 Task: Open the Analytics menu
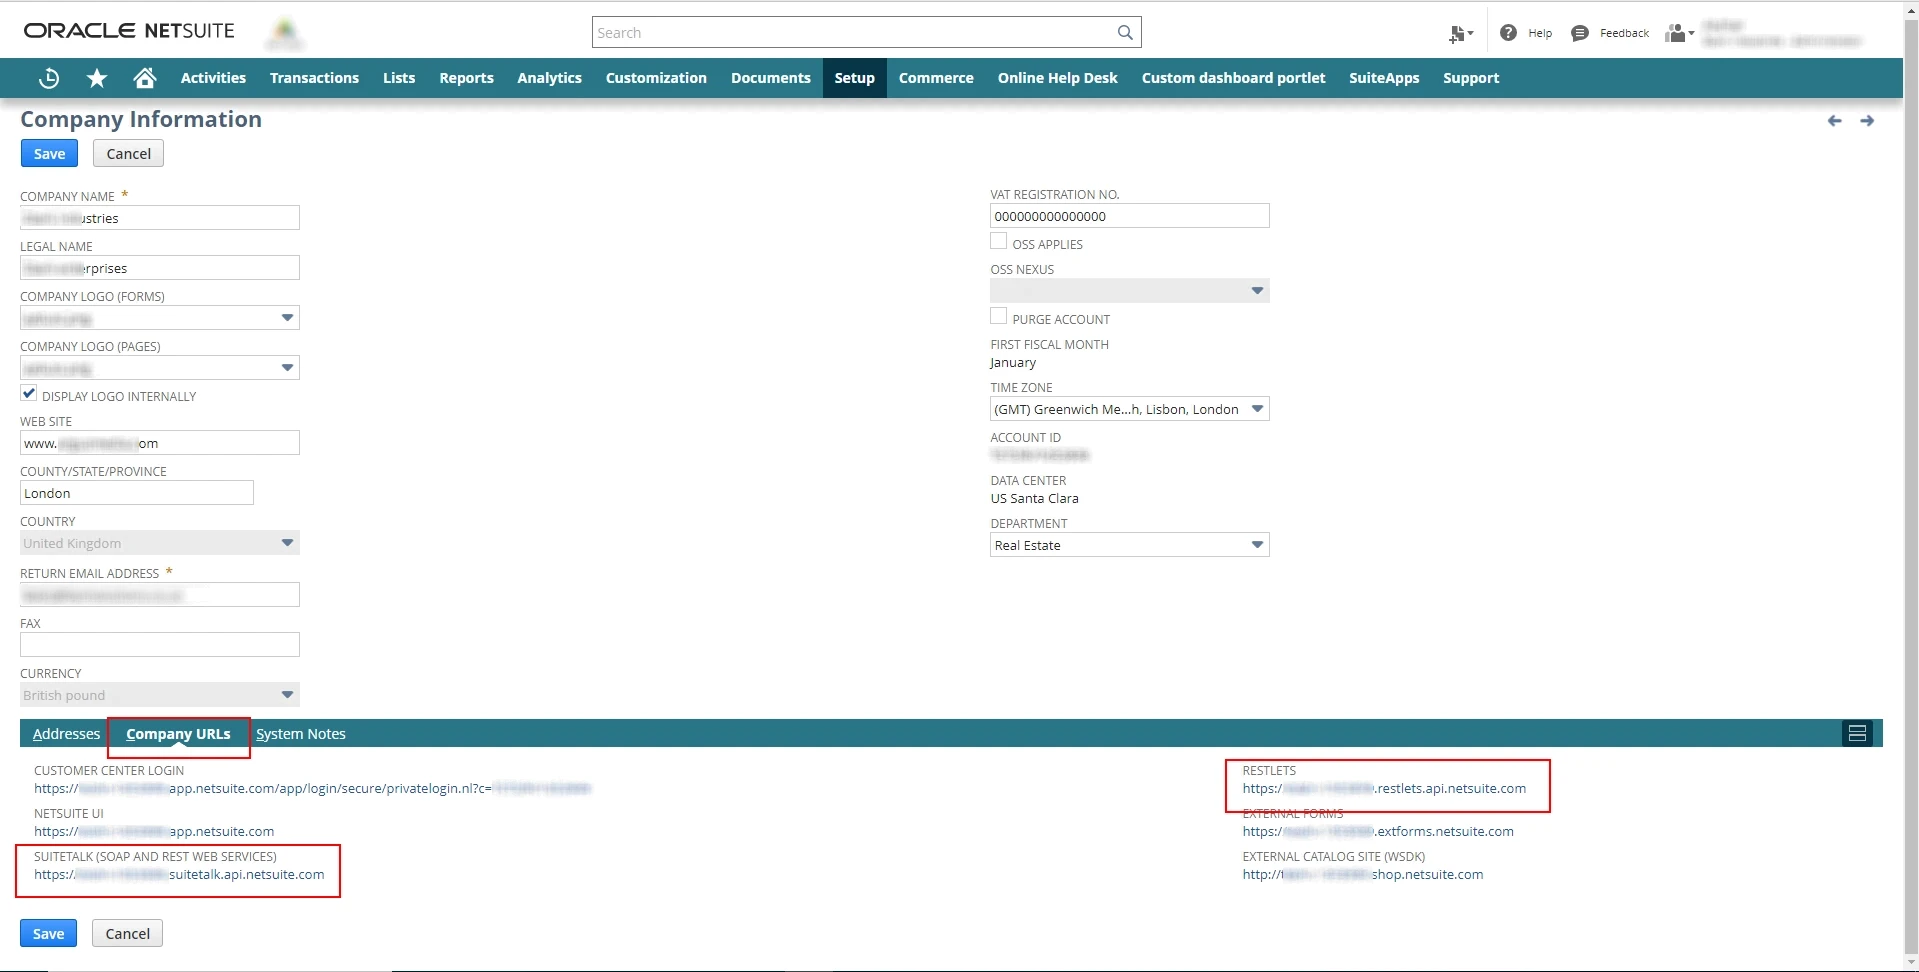pos(549,78)
